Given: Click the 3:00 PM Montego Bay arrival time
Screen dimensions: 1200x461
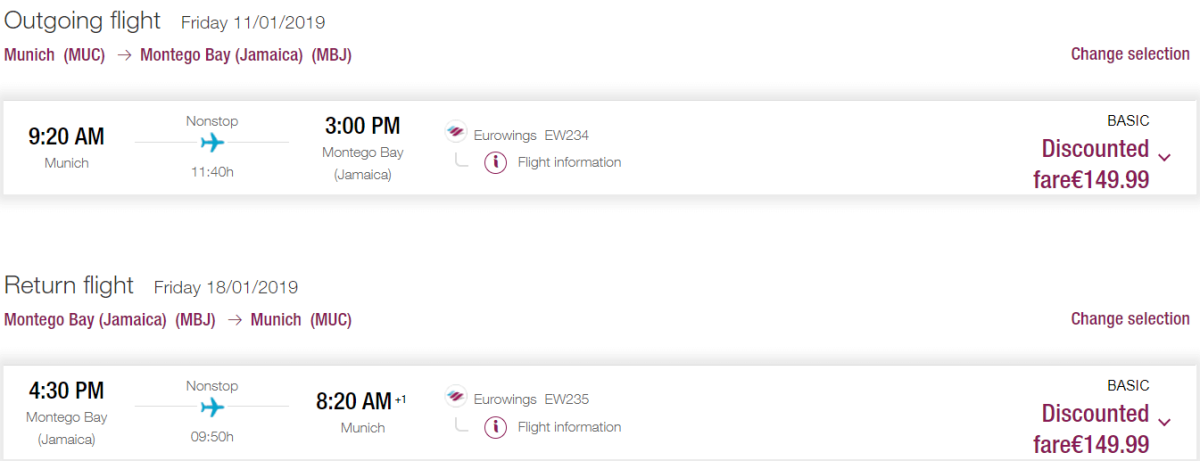Looking at the screenshot, I should 362,126.
